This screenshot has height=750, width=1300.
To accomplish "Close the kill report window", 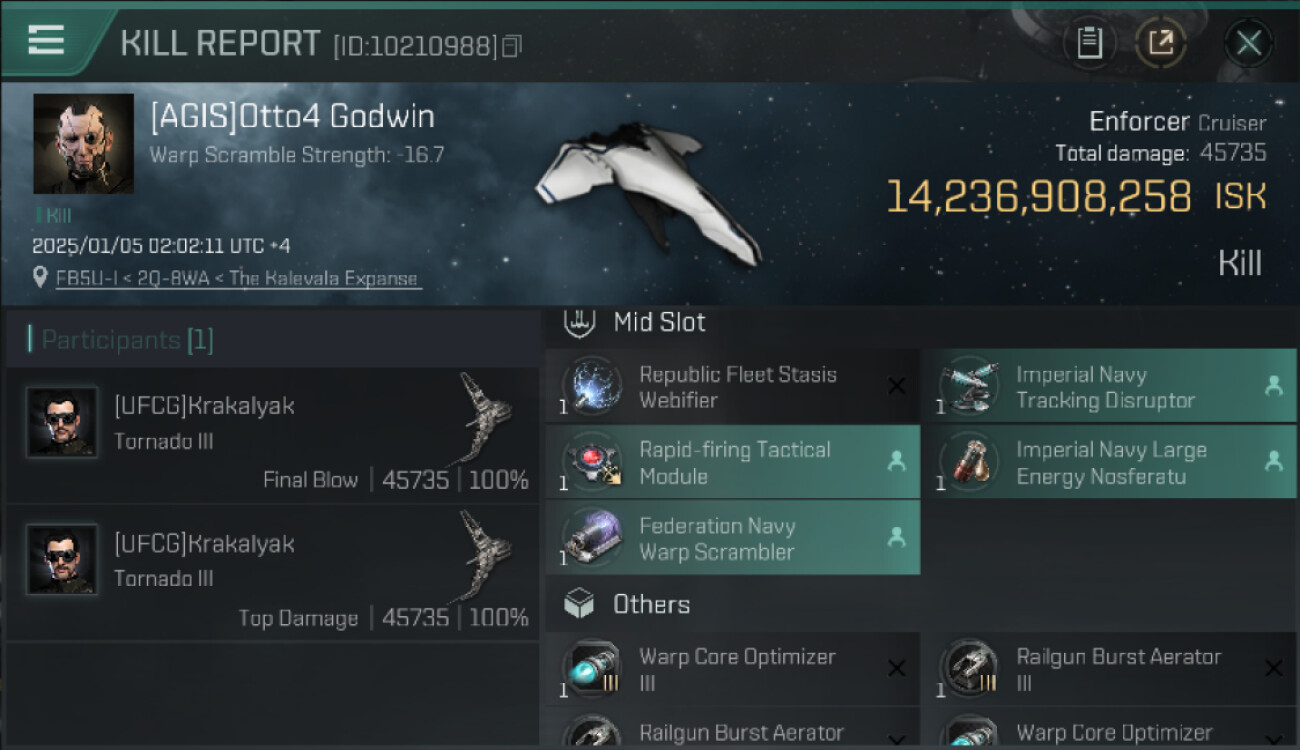I will coord(1248,43).
